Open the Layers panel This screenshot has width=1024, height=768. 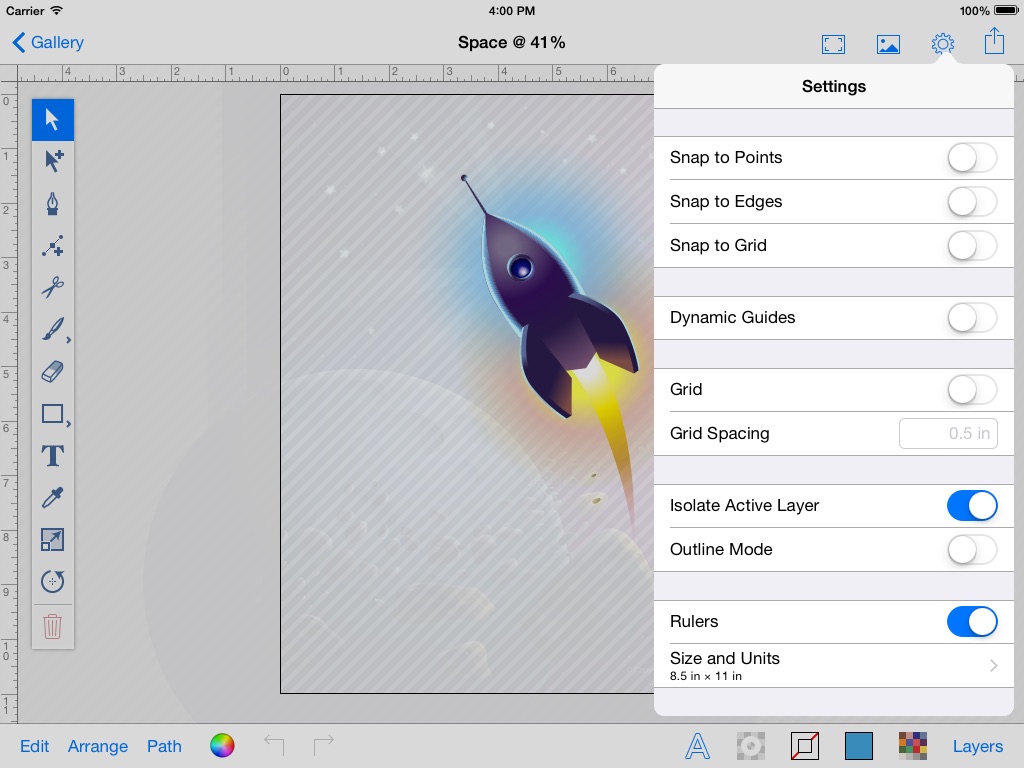point(977,746)
